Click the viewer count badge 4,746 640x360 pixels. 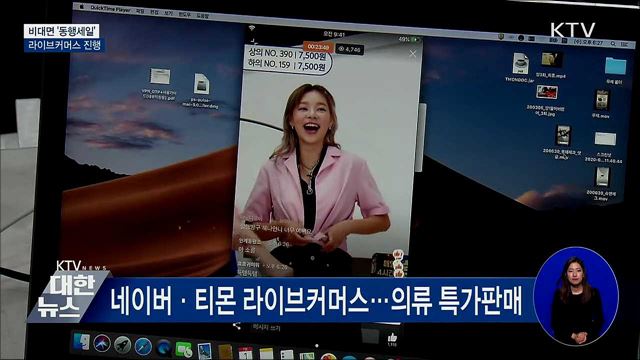point(349,49)
